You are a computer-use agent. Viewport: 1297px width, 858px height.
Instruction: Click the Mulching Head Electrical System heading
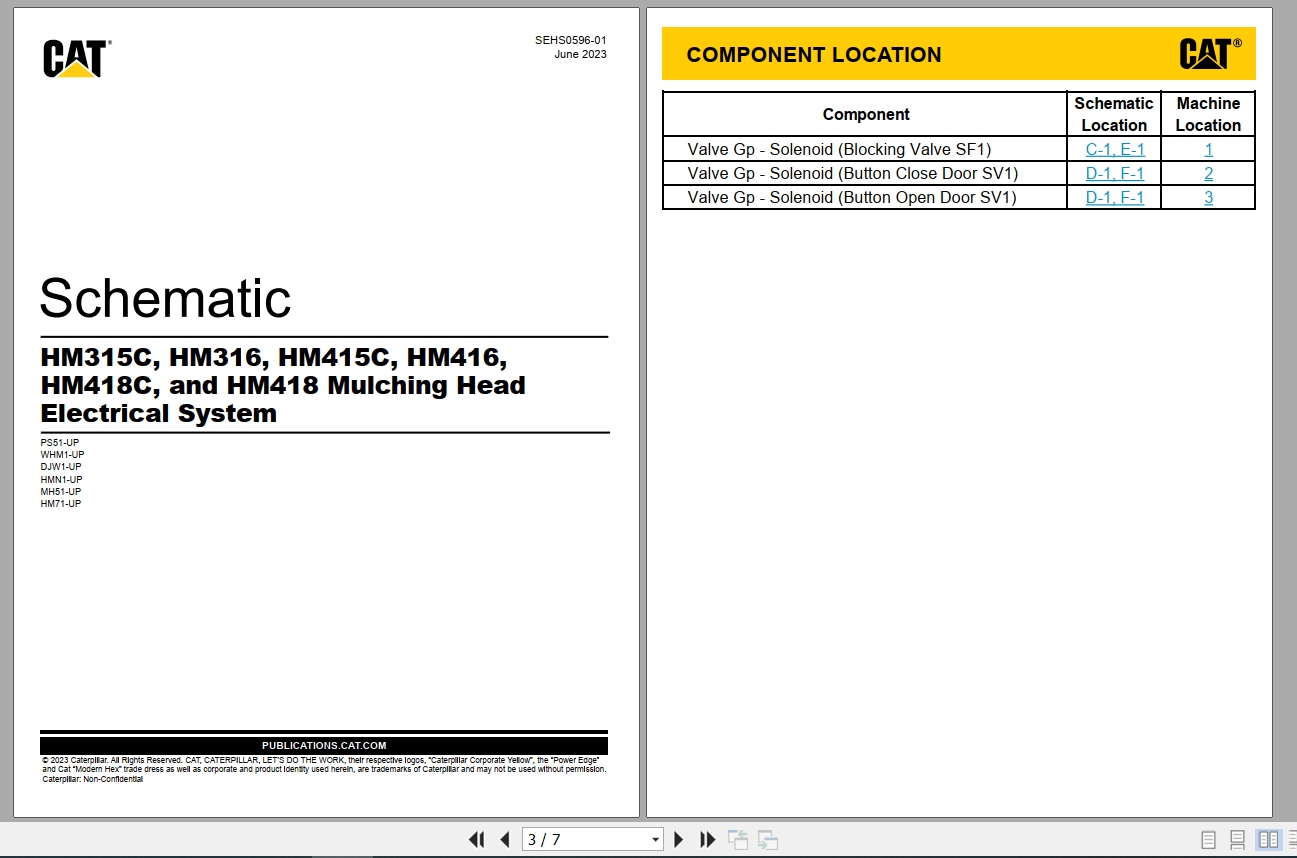[283, 385]
